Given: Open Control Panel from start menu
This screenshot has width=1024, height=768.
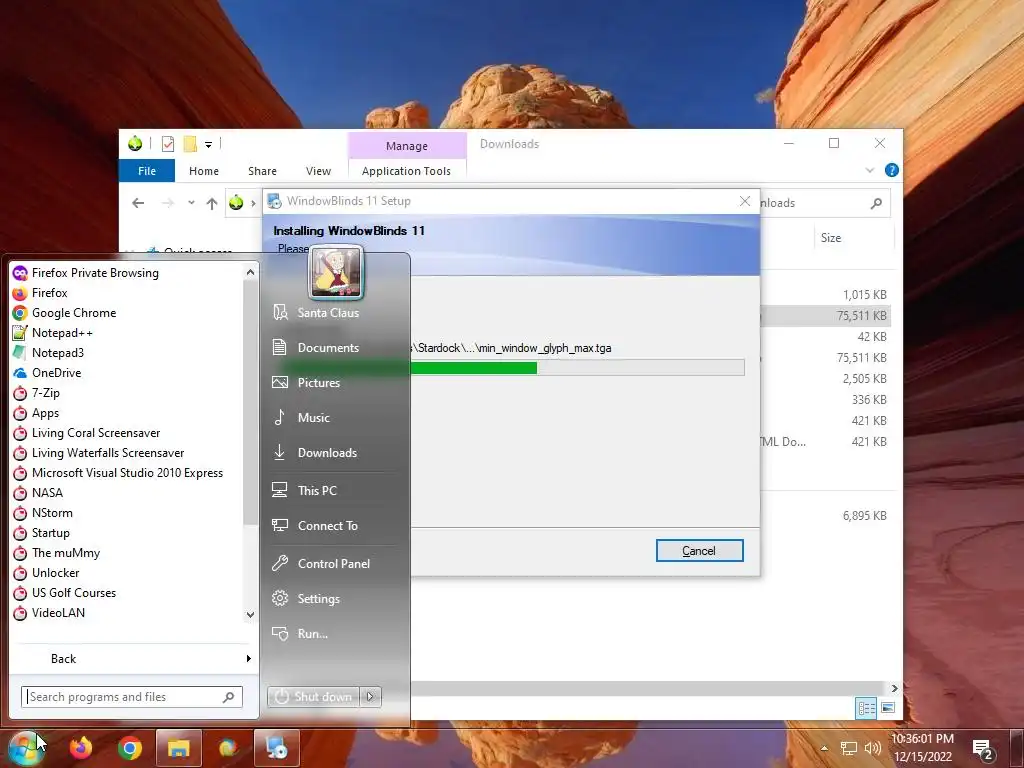Looking at the screenshot, I should tap(334, 564).
